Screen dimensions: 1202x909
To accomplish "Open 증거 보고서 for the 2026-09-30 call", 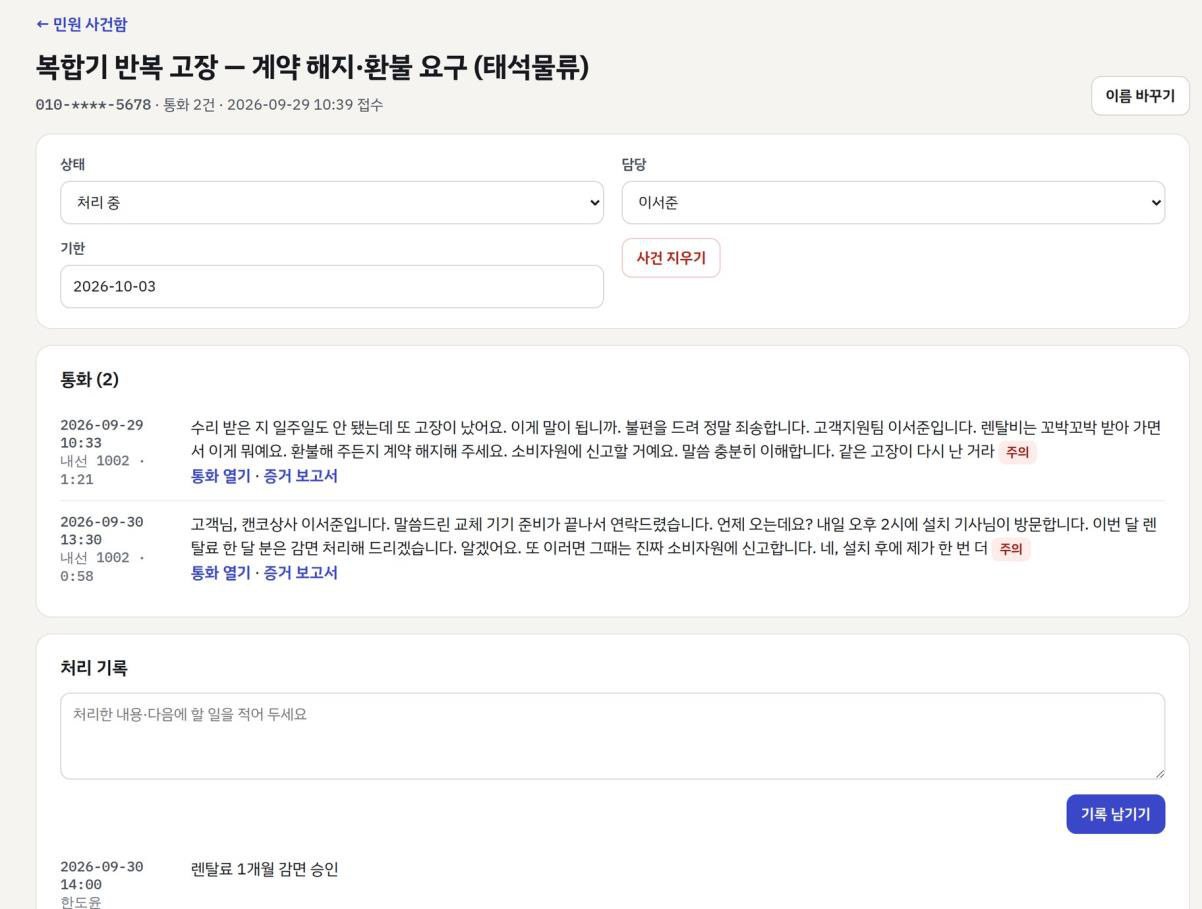I will click(300, 573).
